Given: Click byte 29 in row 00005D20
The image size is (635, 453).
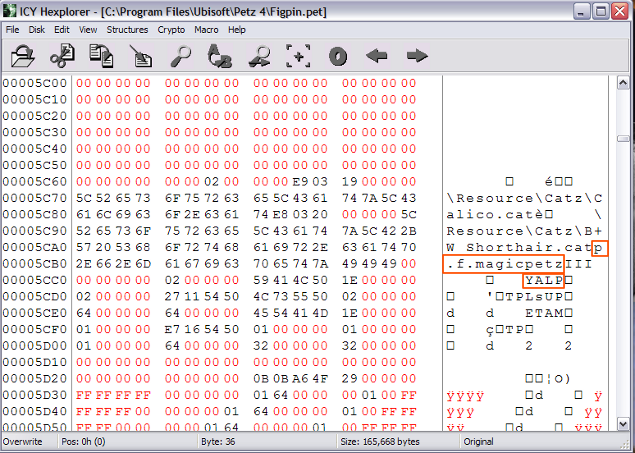Looking at the screenshot, I should click(x=349, y=379).
